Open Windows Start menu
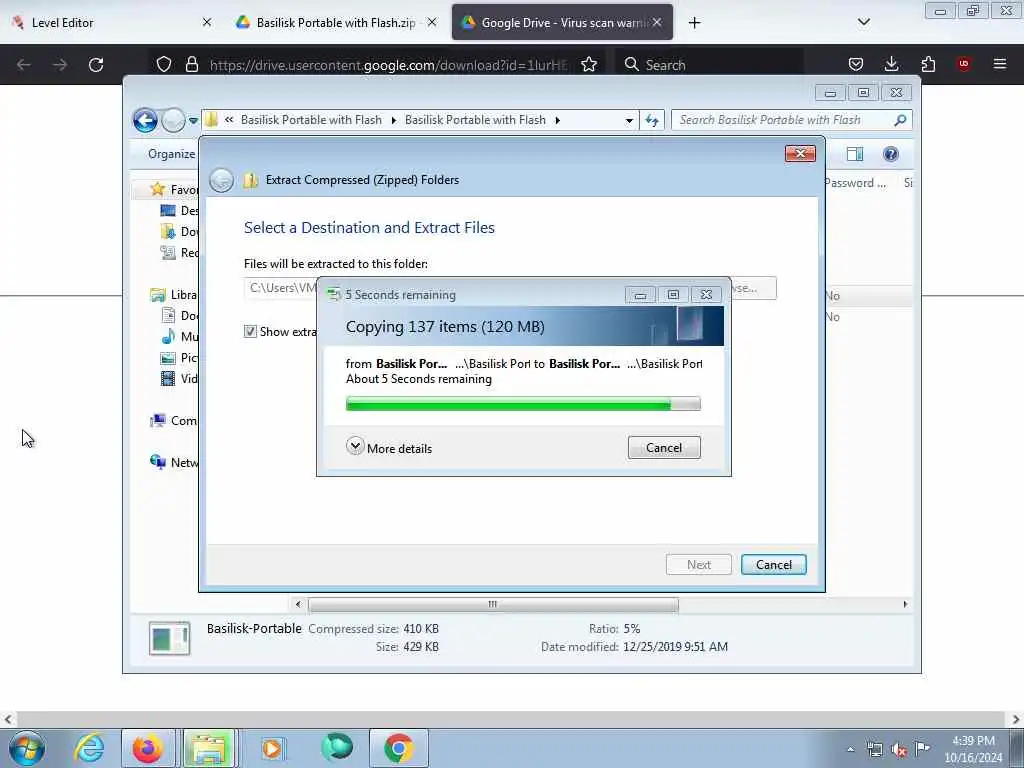The width and height of the screenshot is (1024, 768). click(x=27, y=748)
